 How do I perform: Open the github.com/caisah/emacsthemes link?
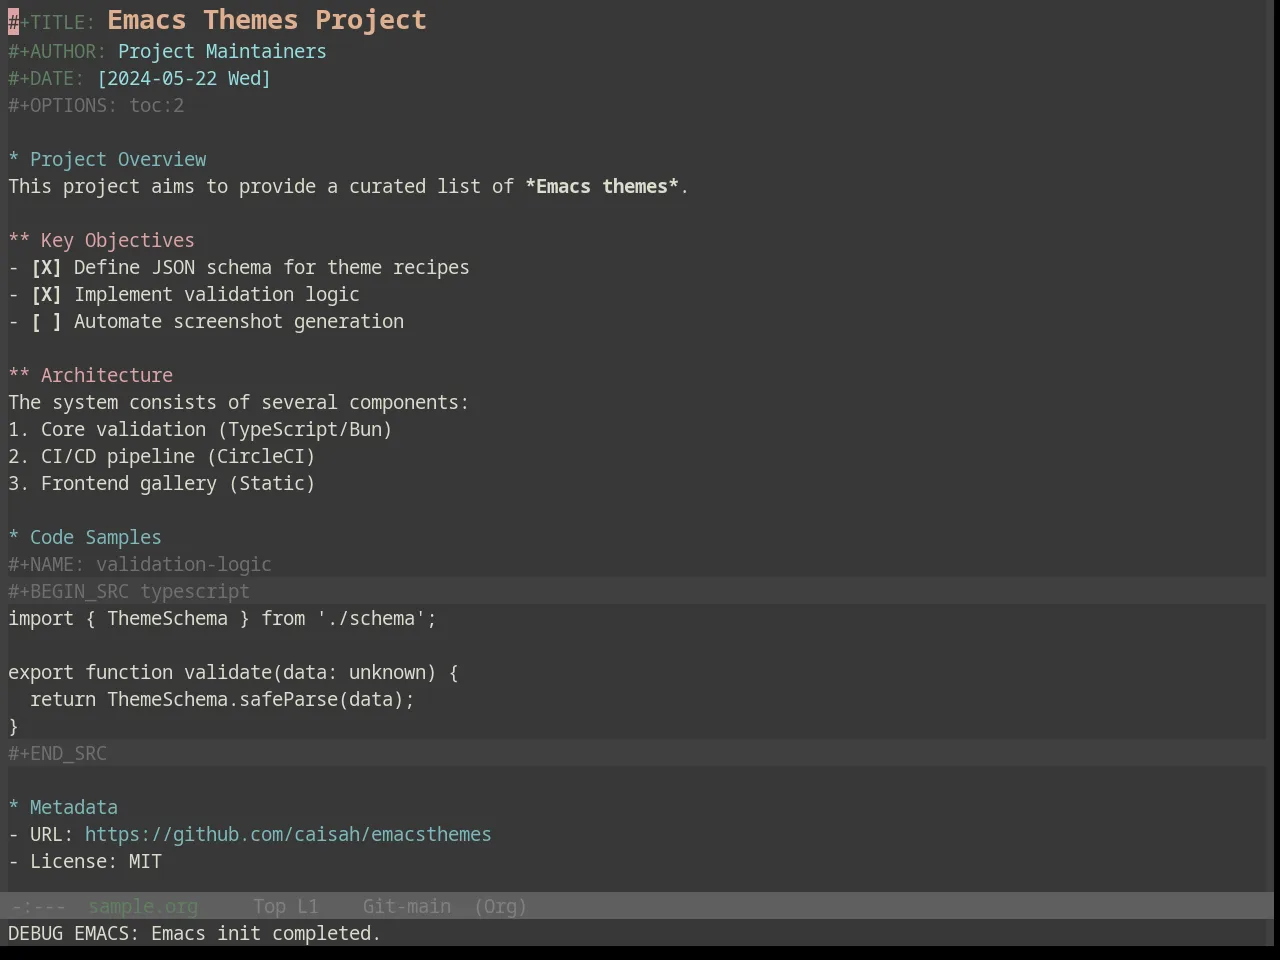pyautogui.click(x=288, y=835)
